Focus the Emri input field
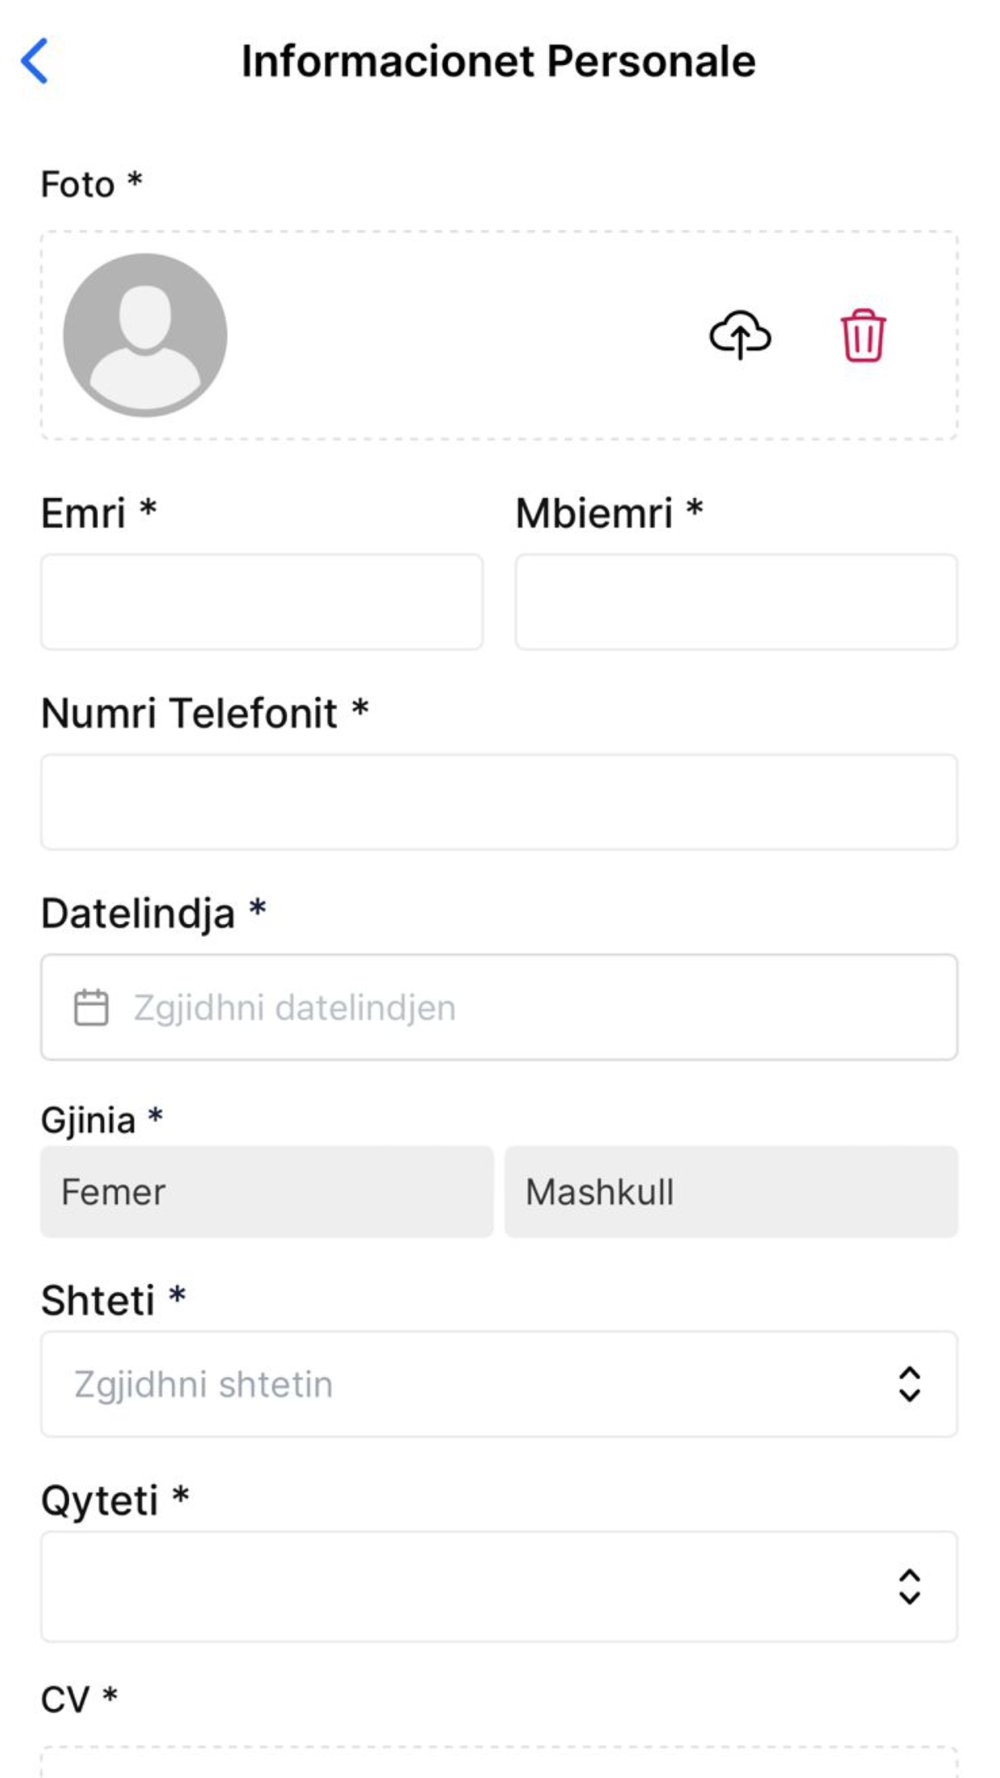The height and width of the screenshot is (1778, 1000). 262,602
